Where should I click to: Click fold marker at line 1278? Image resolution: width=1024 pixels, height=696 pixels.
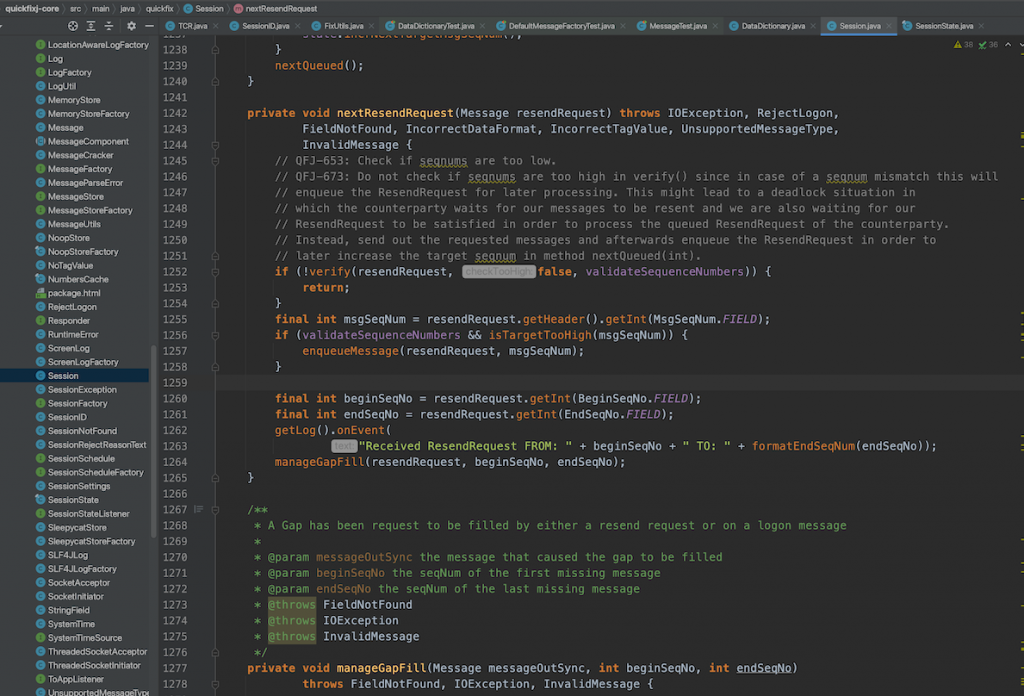[215, 684]
